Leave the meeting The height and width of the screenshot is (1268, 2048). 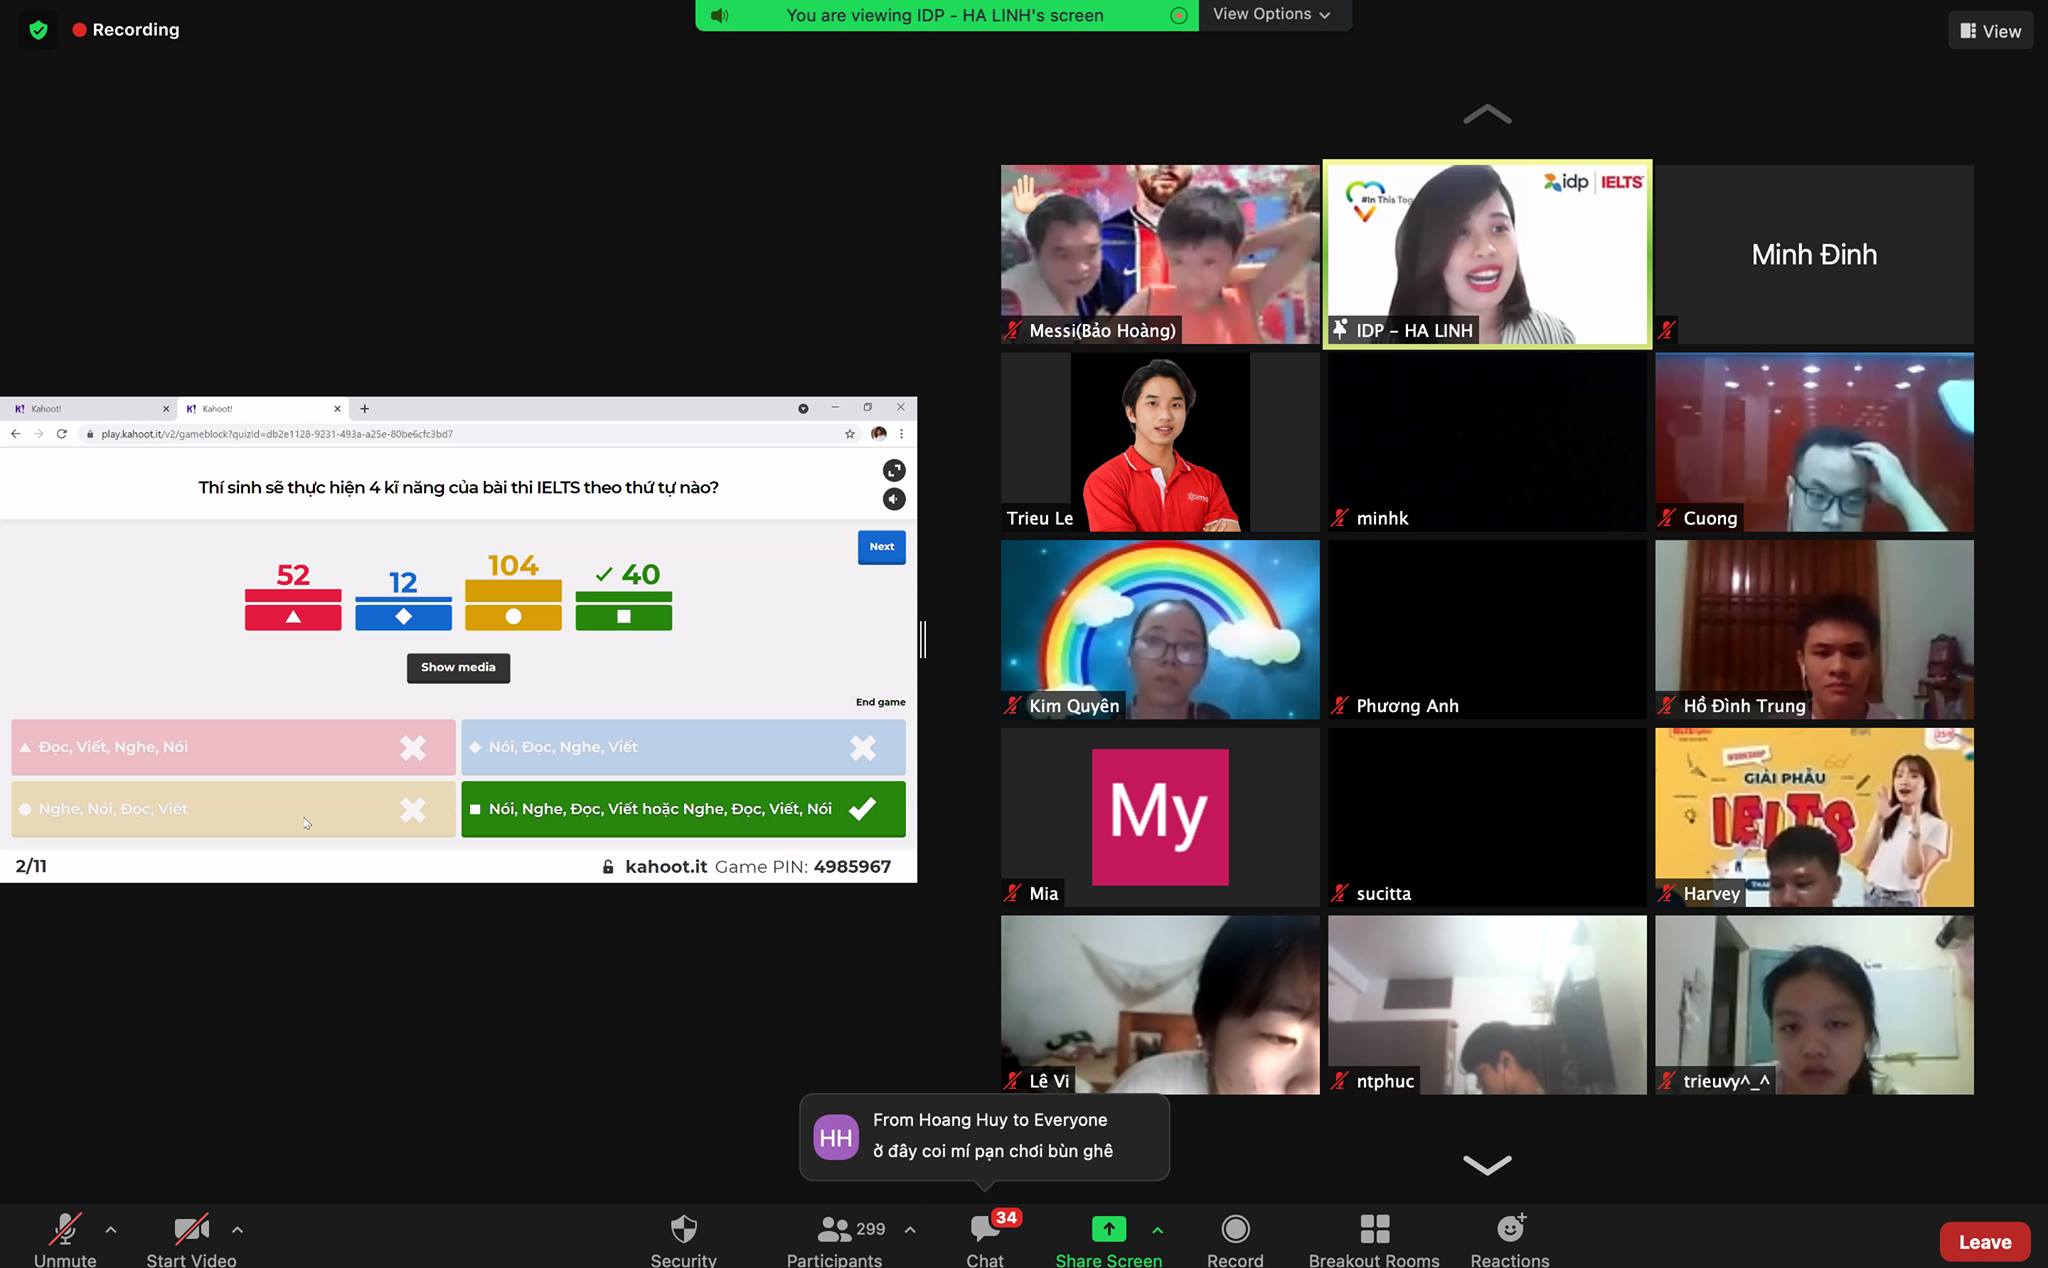point(1984,1242)
